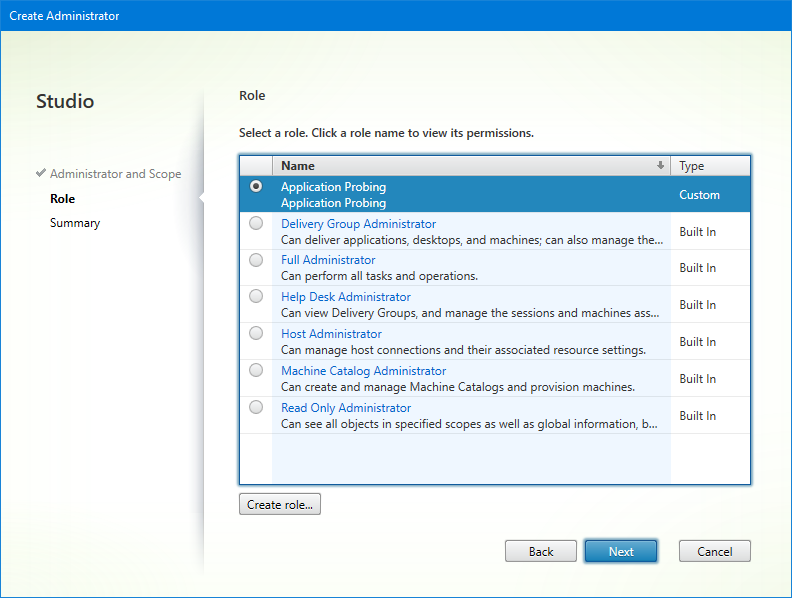792x598 pixels.
Task: Select the Application Probing radio button
Action: 257,186
